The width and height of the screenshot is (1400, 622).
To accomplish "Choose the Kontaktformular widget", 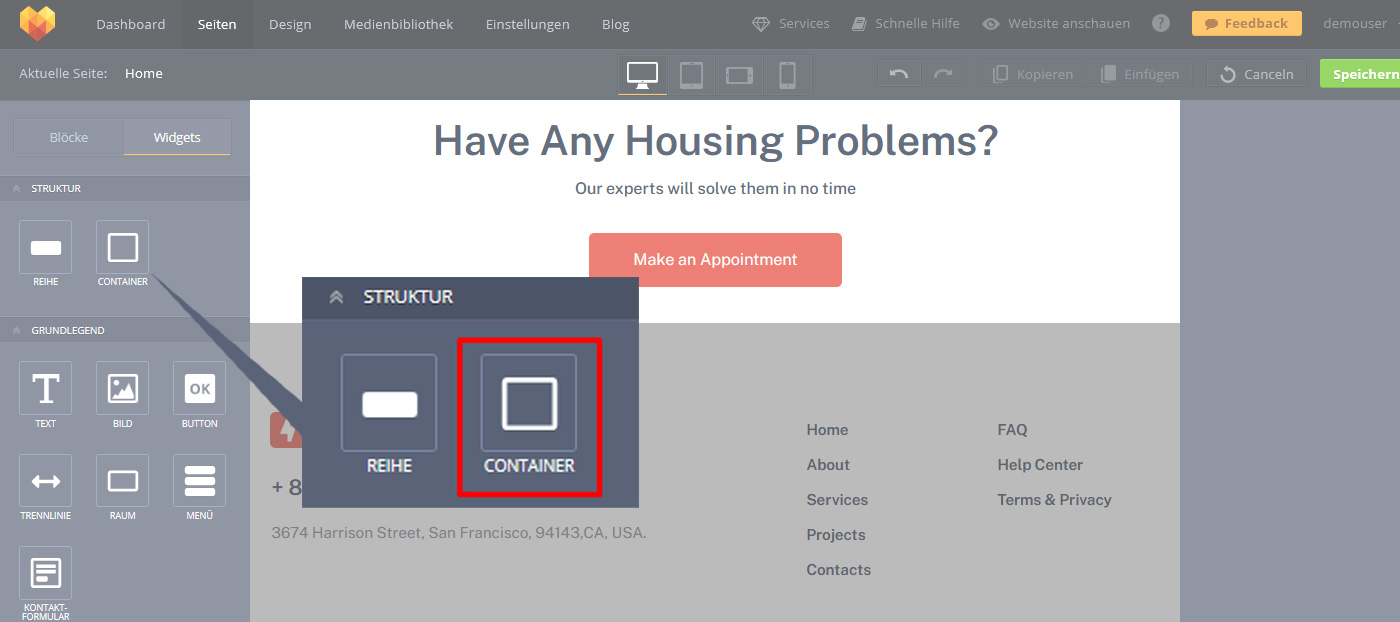I will pyautogui.click(x=46, y=573).
